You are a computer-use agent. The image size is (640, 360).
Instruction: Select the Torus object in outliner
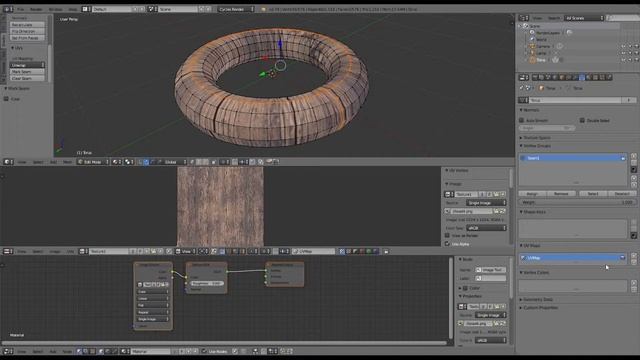point(541,60)
